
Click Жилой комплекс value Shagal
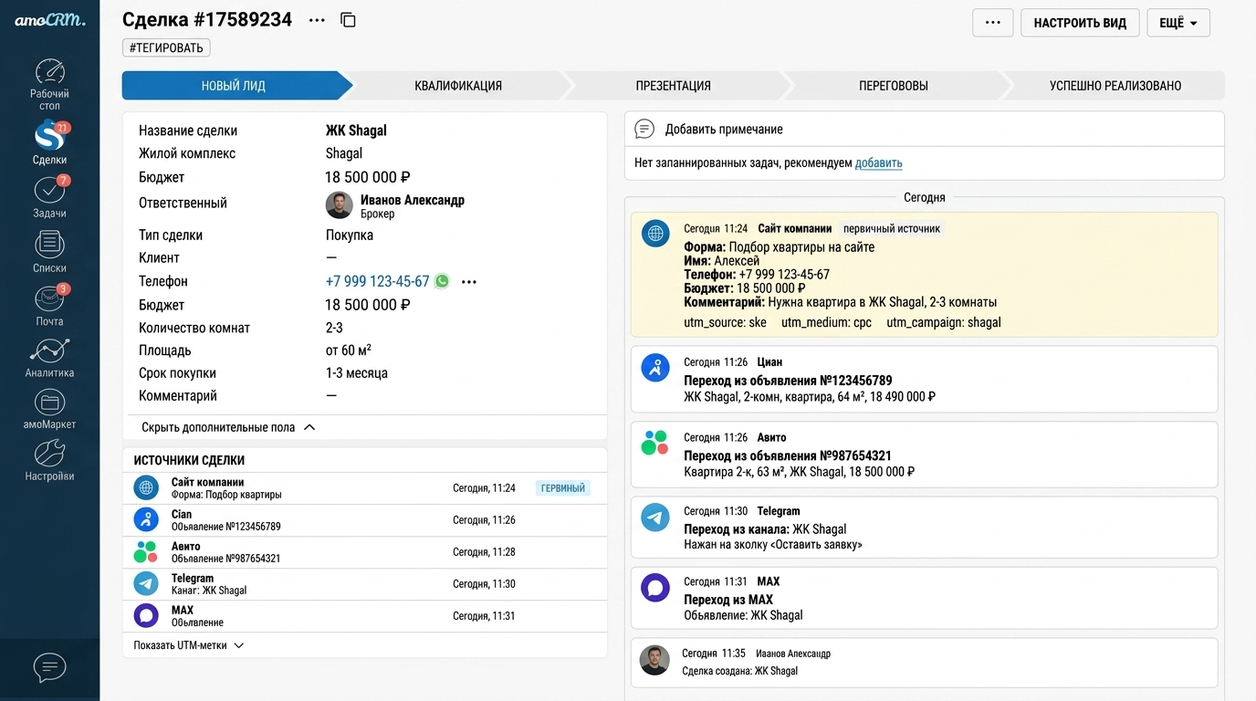(344, 154)
